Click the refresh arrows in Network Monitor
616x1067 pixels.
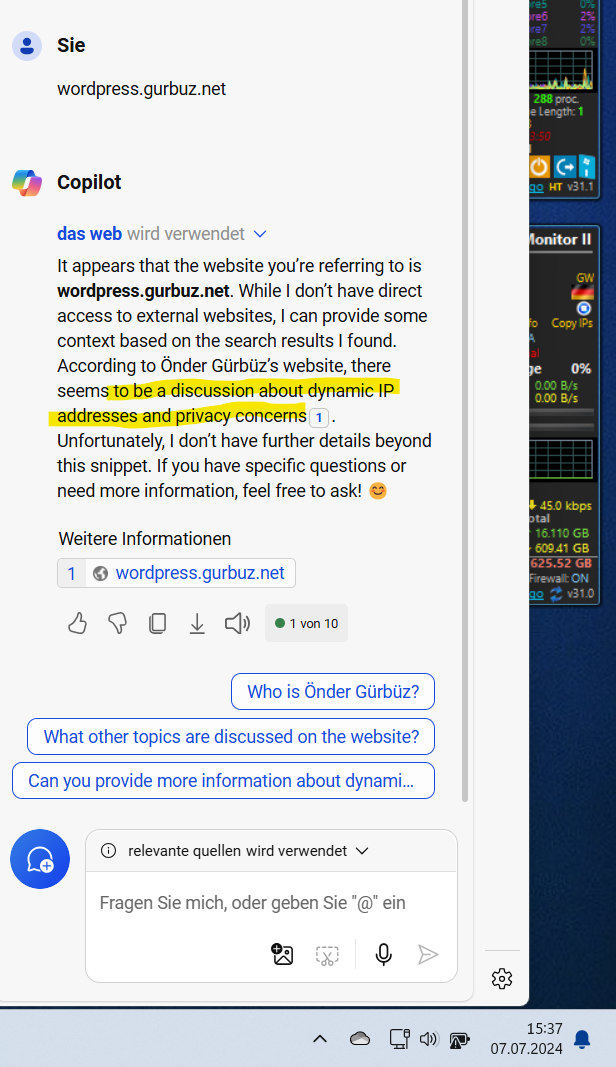(556, 594)
